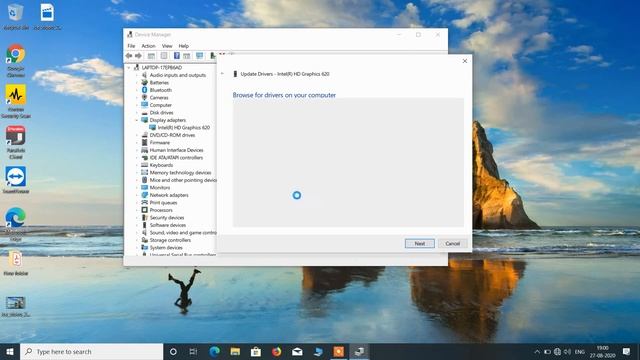640x360 pixels.
Task: Click the Cancel button
Action: point(452,243)
